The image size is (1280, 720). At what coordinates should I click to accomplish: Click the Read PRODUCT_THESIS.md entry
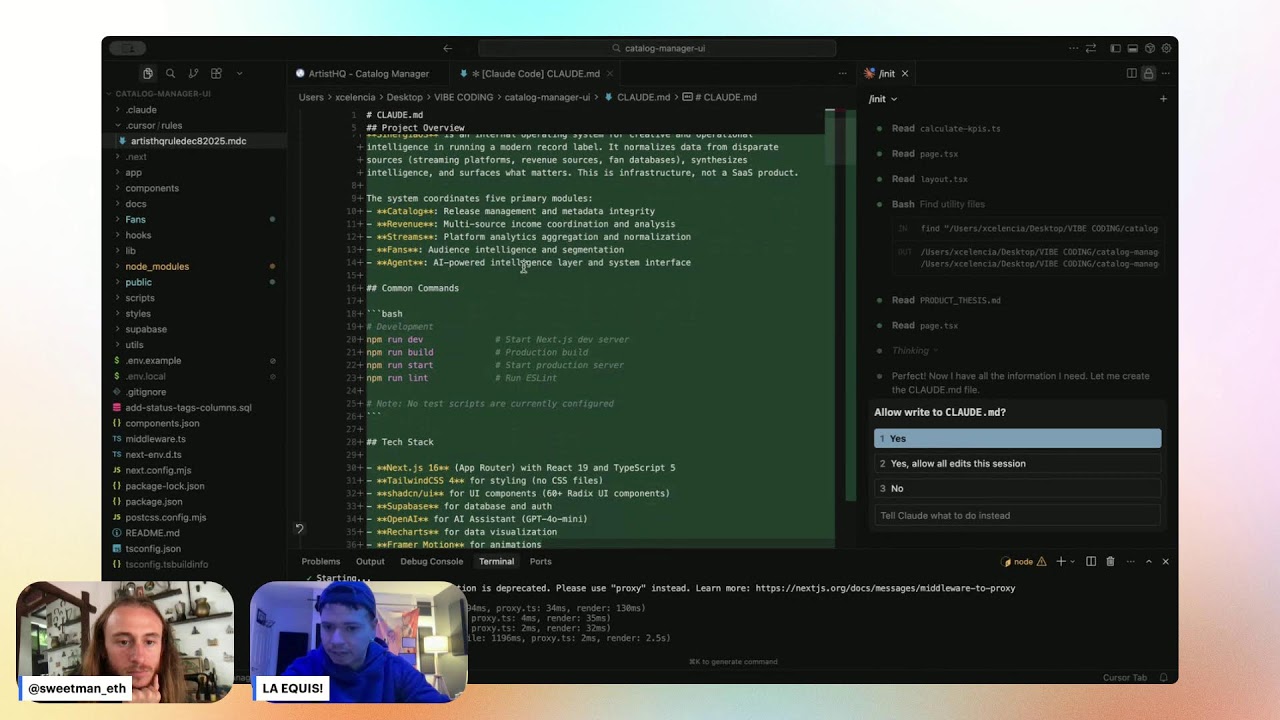946,300
